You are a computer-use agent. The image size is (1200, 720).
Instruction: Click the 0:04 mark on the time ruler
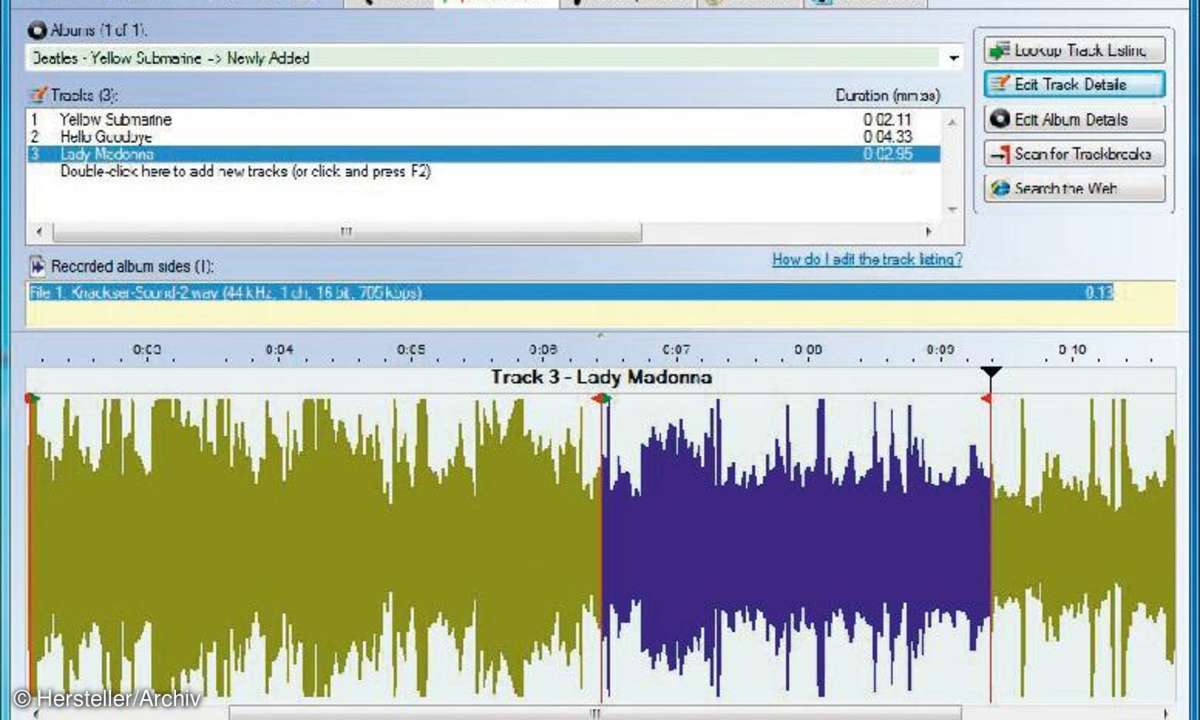click(x=280, y=350)
